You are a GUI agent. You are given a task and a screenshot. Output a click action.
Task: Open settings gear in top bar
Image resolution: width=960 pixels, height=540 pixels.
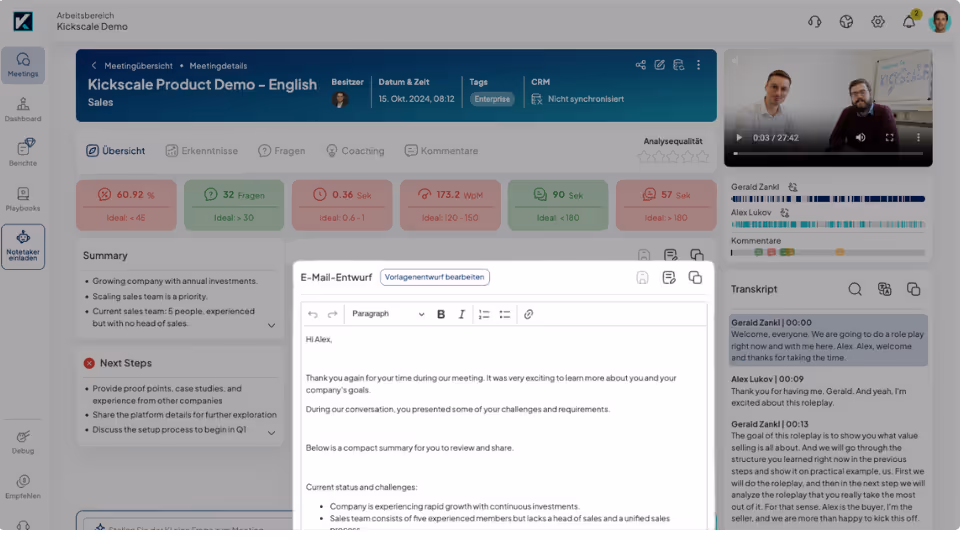878,22
